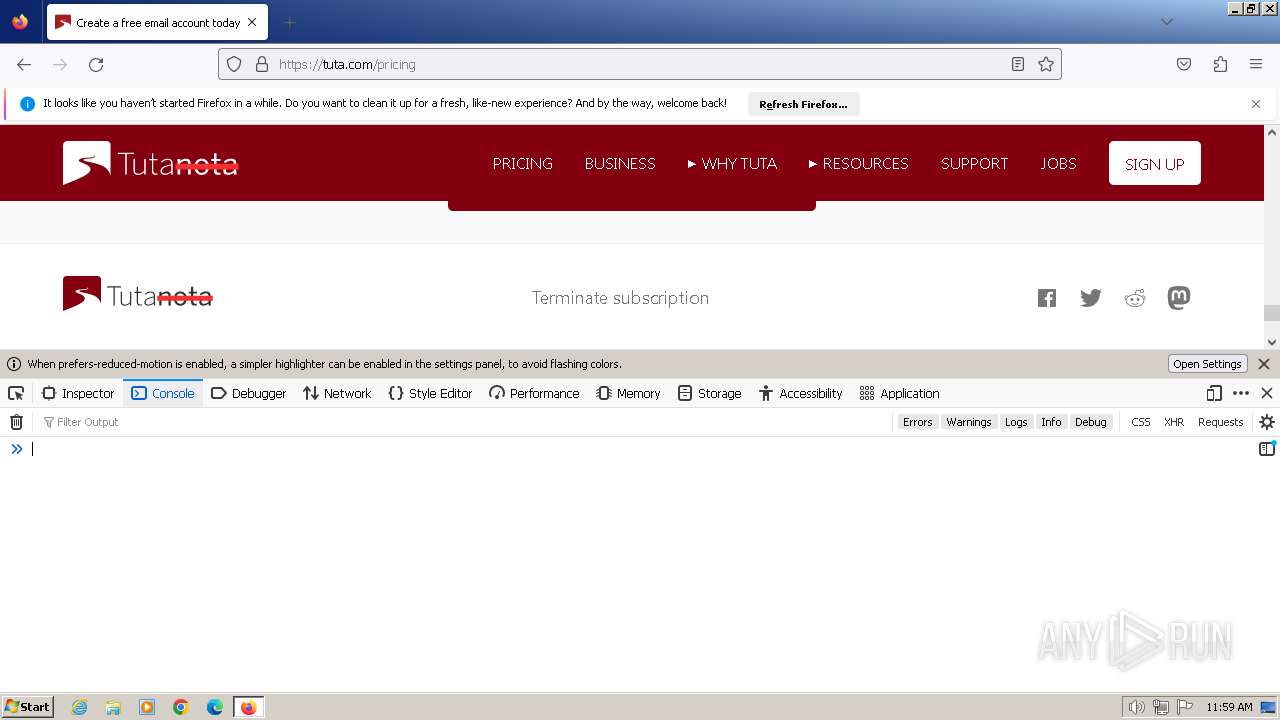The height and width of the screenshot is (720, 1280).
Task: Close the Tuta email tab
Action: click(252, 22)
